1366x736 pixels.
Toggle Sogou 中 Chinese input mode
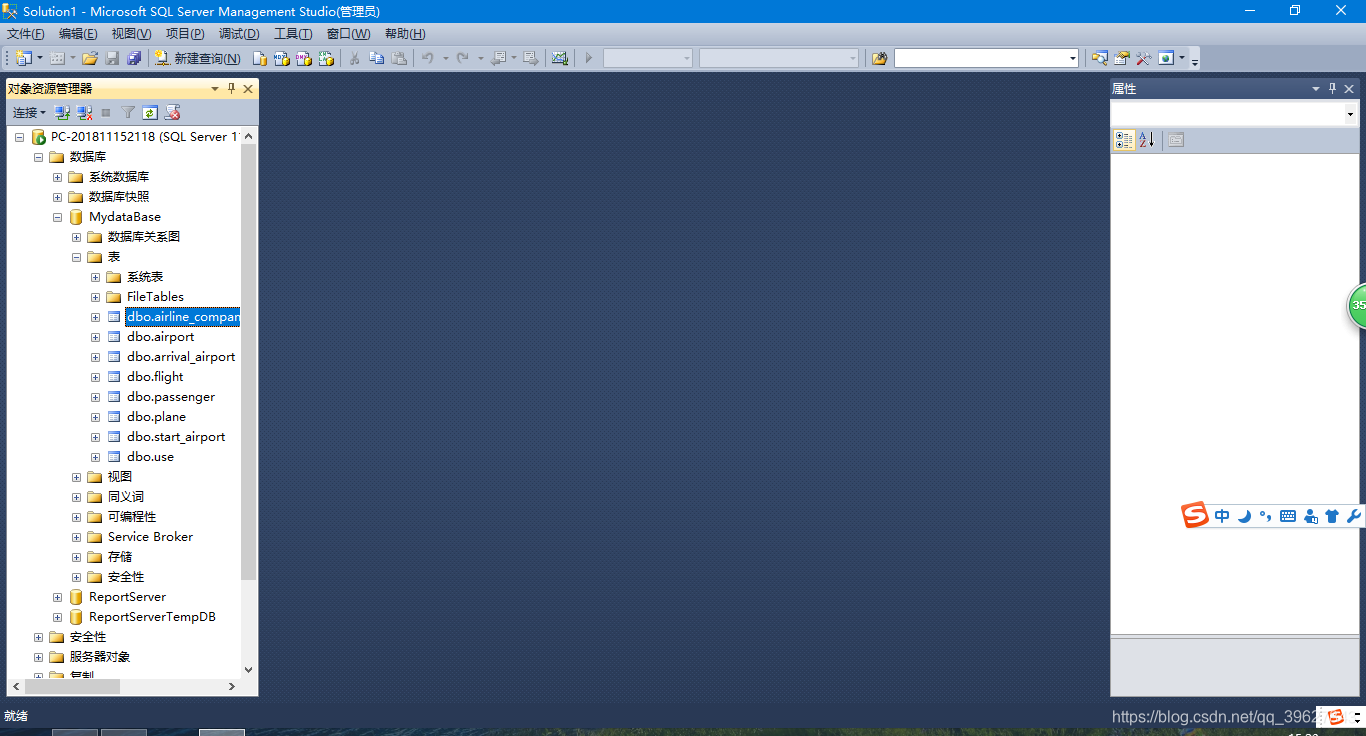(1222, 516)
